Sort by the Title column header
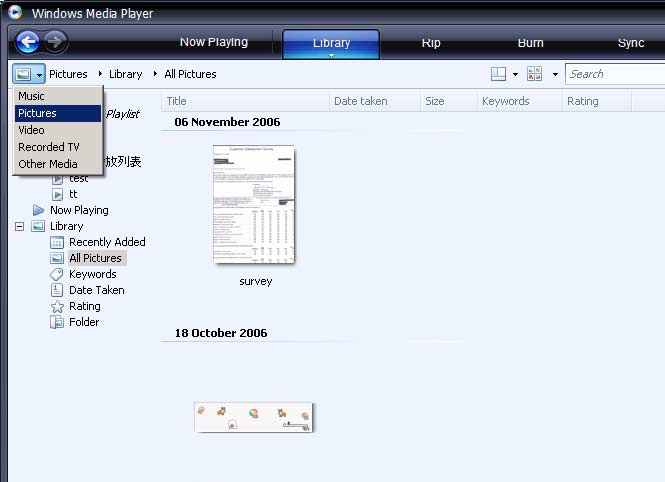 (245, 101)
